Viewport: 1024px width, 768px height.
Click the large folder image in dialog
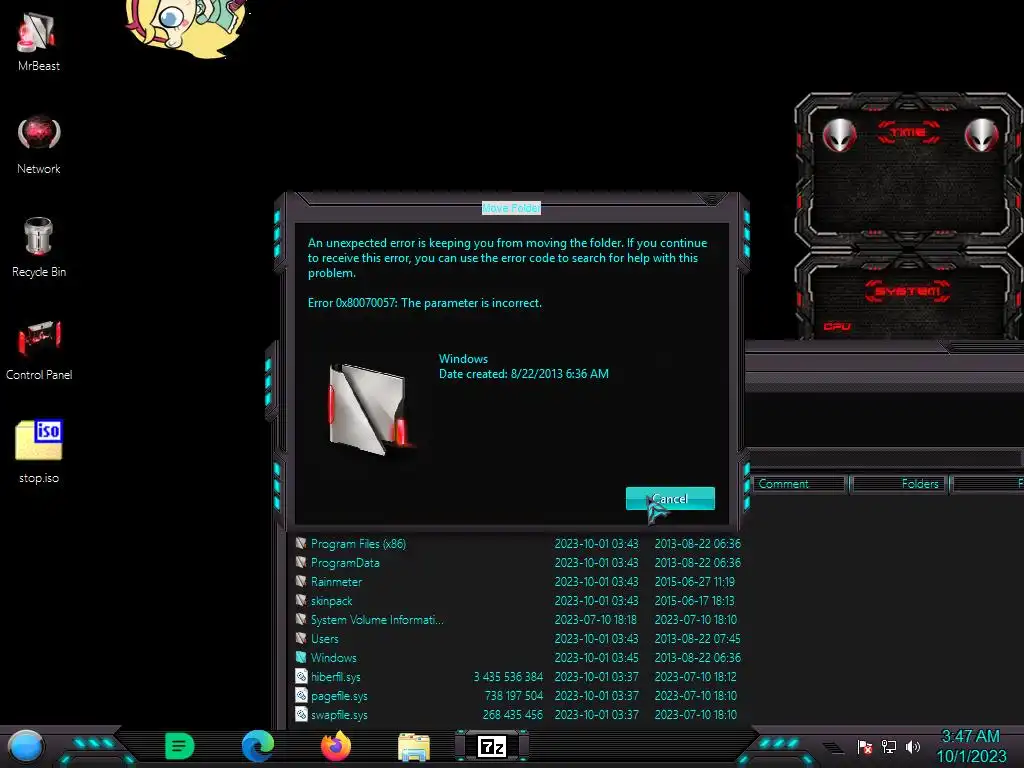point(370,409)
